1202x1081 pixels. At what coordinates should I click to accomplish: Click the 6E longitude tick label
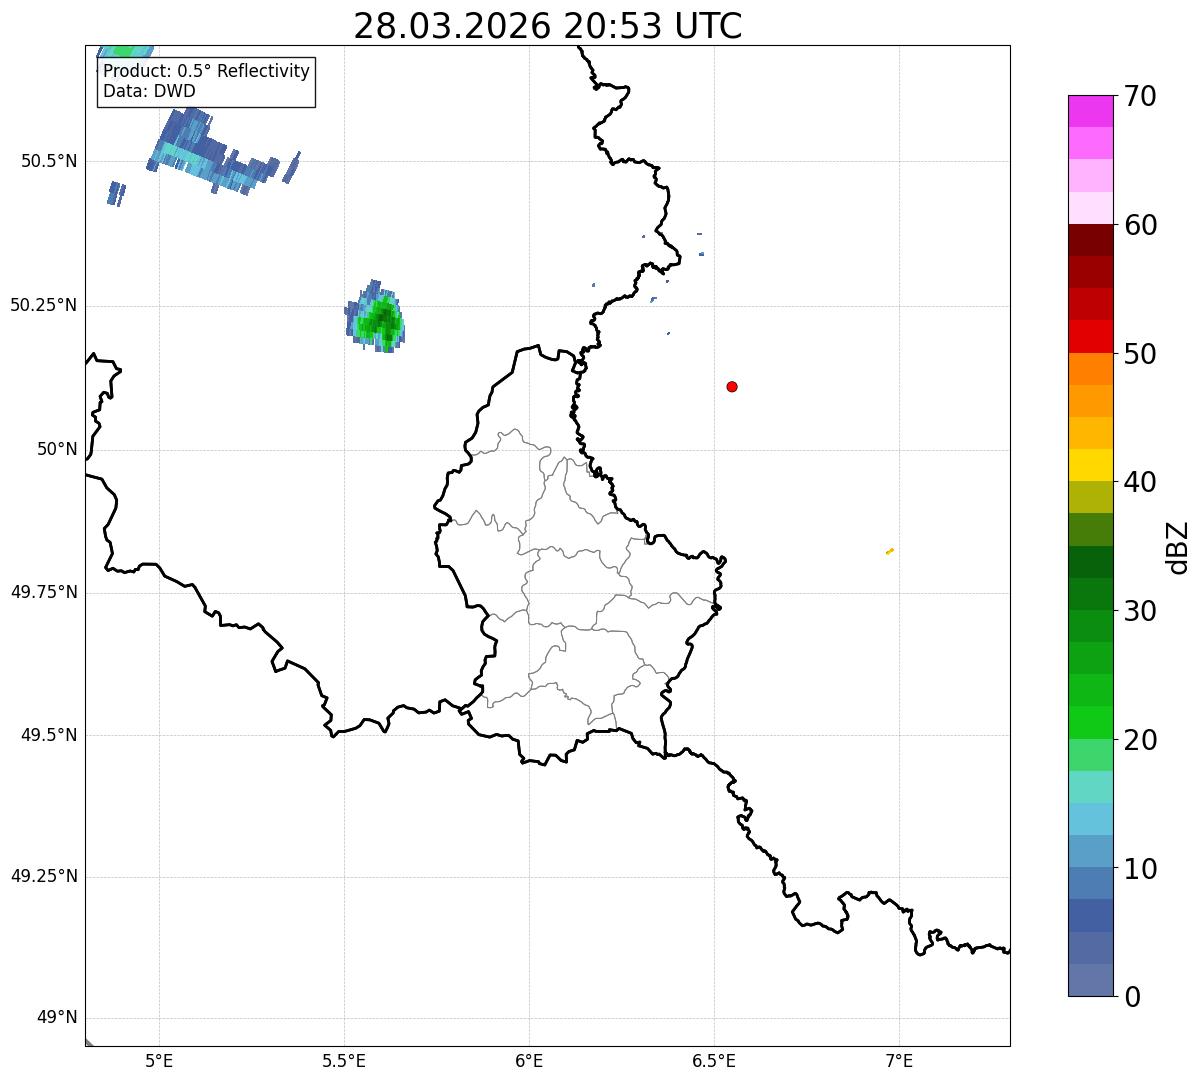pyautogui.click(x=529, y=1061)
